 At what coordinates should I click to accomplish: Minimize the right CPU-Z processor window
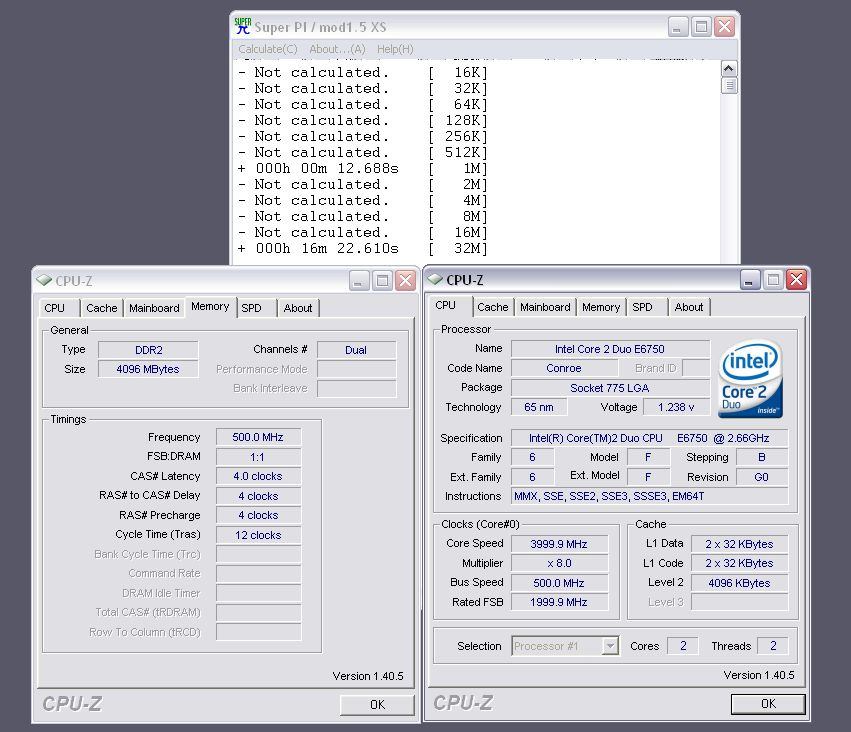point(750,280)
